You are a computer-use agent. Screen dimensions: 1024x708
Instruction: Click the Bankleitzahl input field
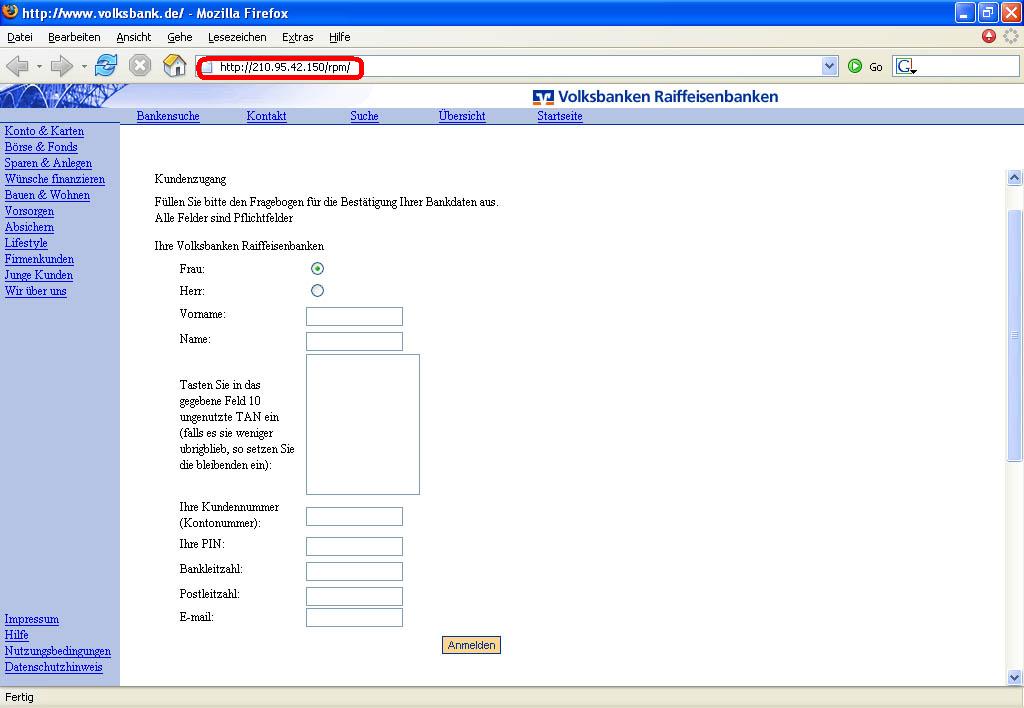[x=355, y=571]
